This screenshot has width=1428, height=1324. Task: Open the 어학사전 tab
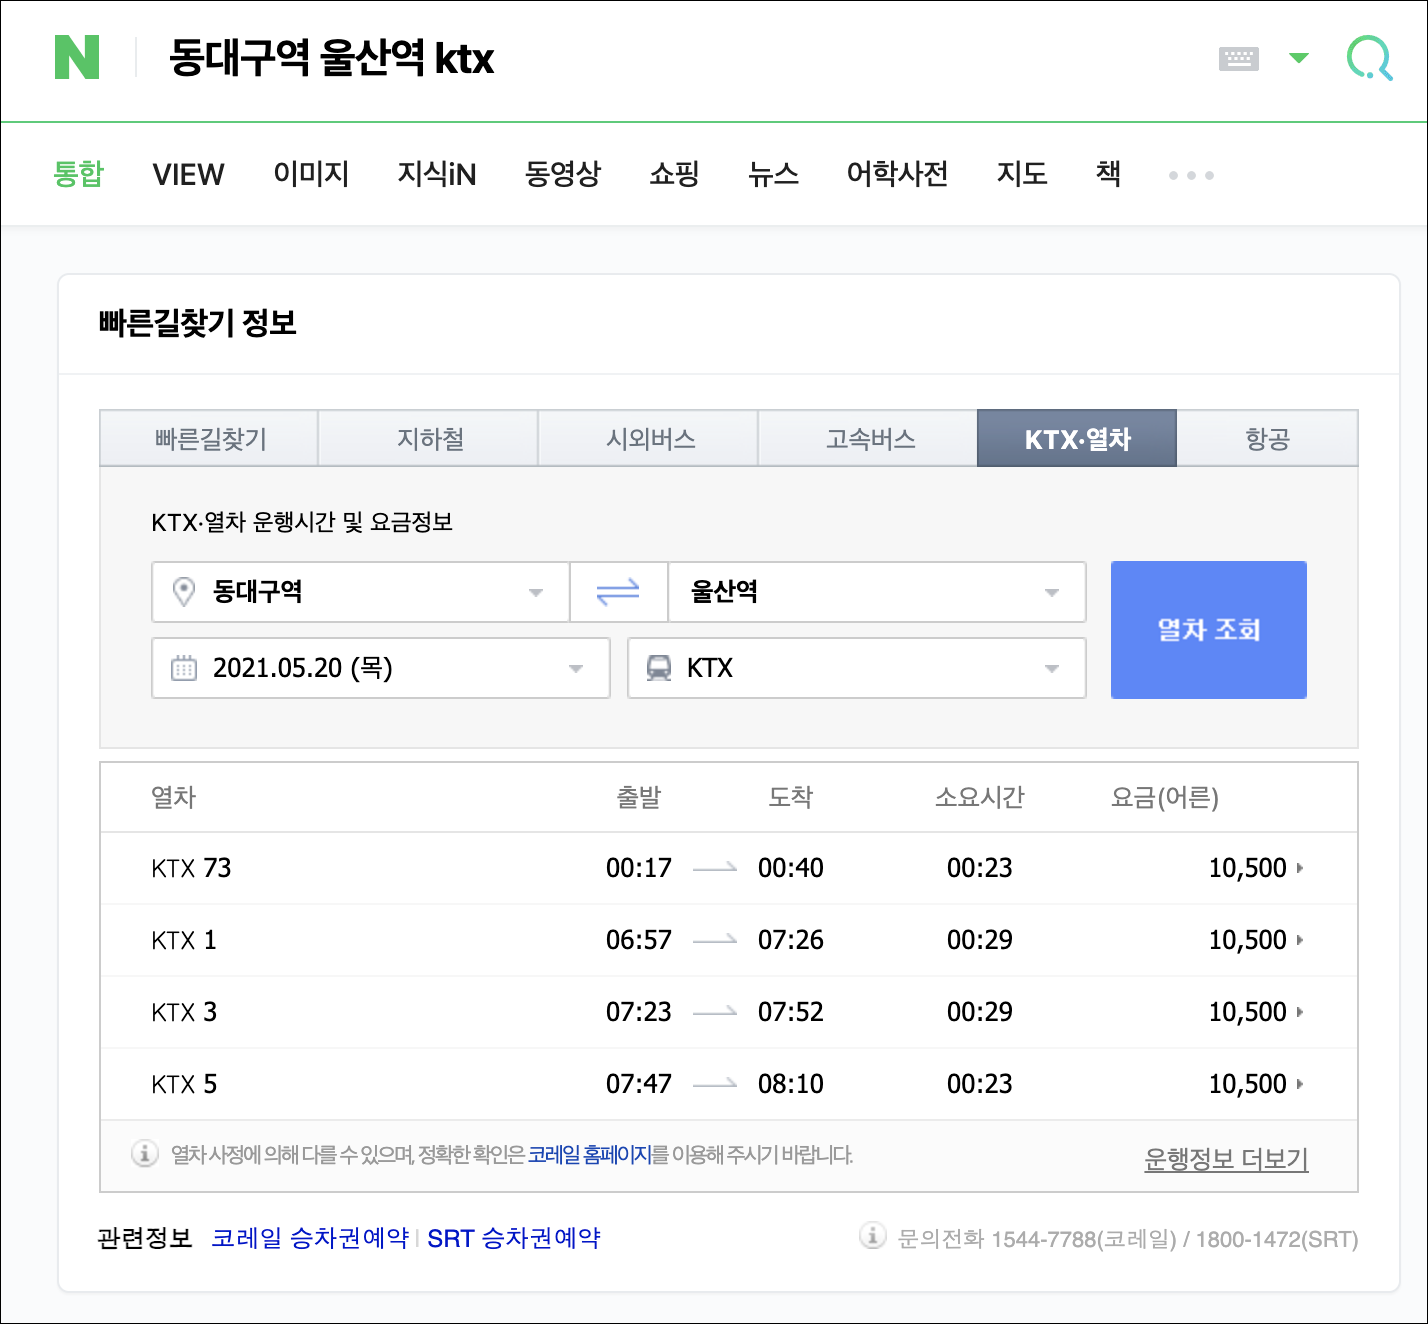point(897,174)
